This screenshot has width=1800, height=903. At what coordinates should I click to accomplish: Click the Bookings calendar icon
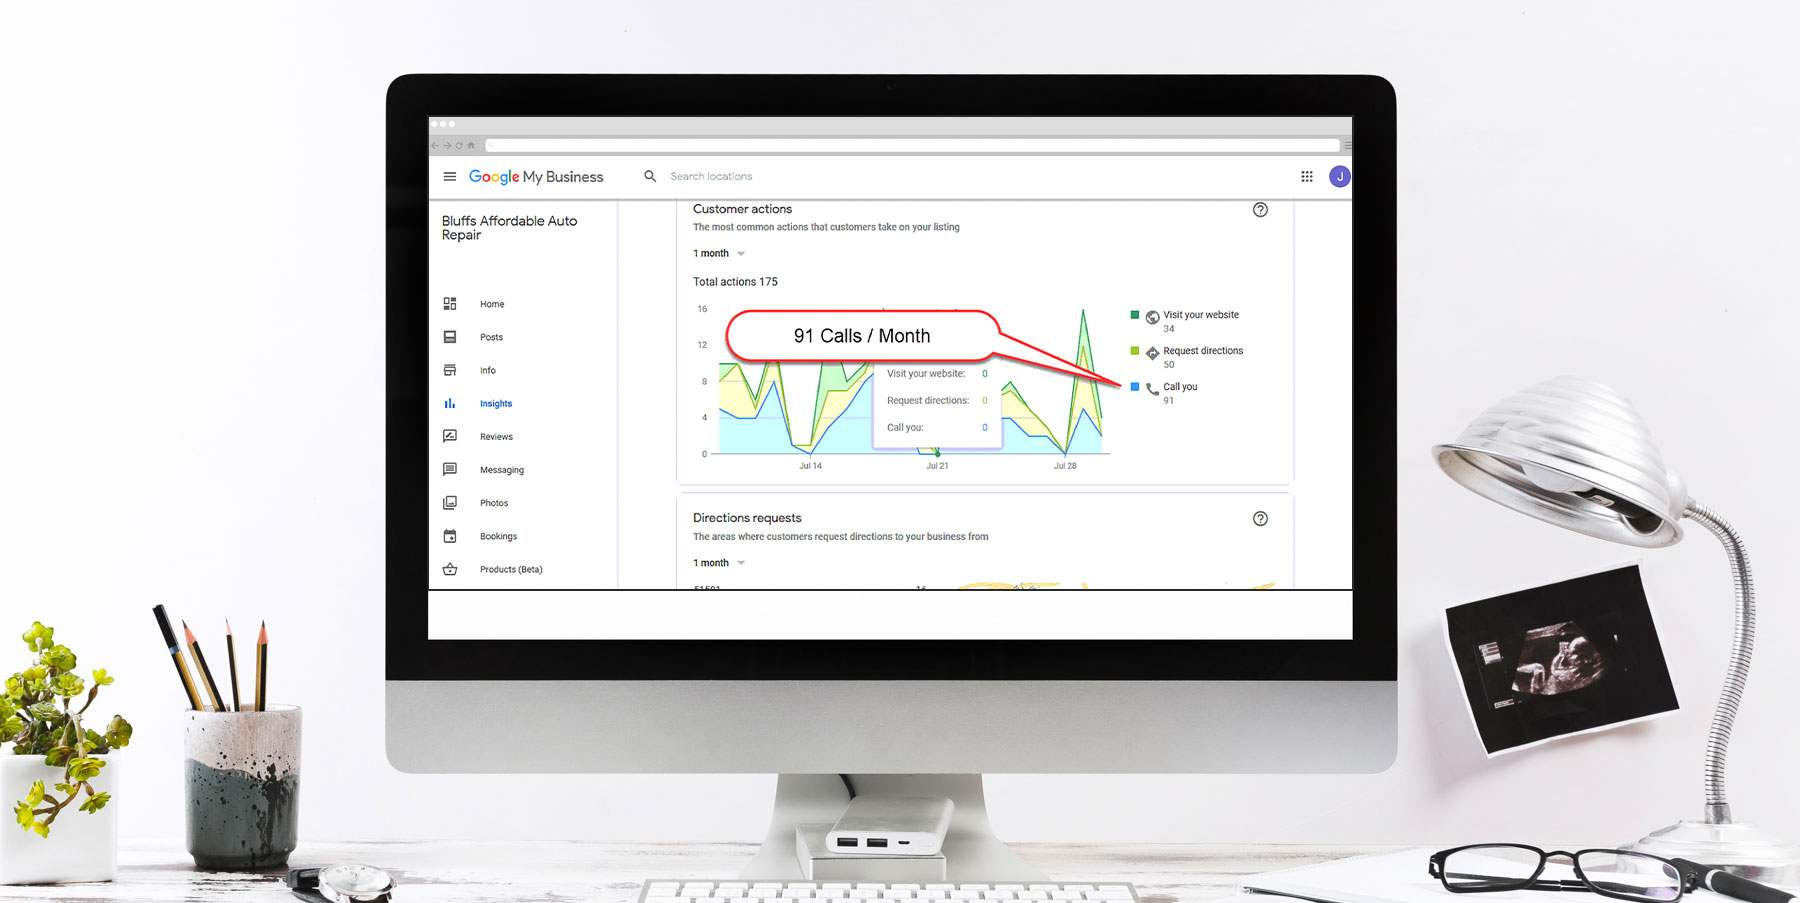450,537
